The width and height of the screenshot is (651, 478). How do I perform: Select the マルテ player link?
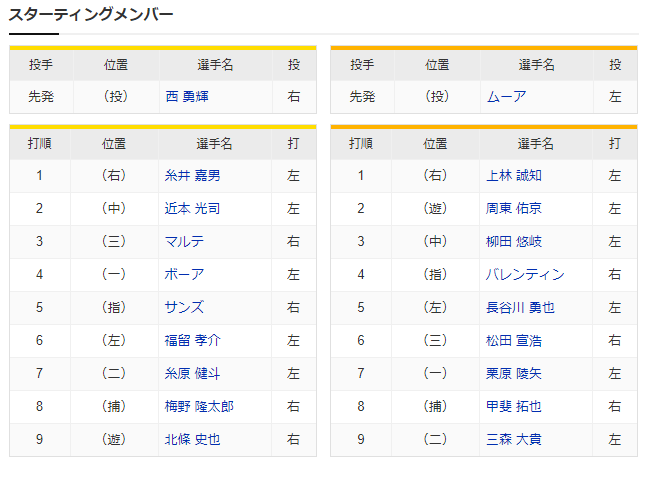tap(184, 242)
